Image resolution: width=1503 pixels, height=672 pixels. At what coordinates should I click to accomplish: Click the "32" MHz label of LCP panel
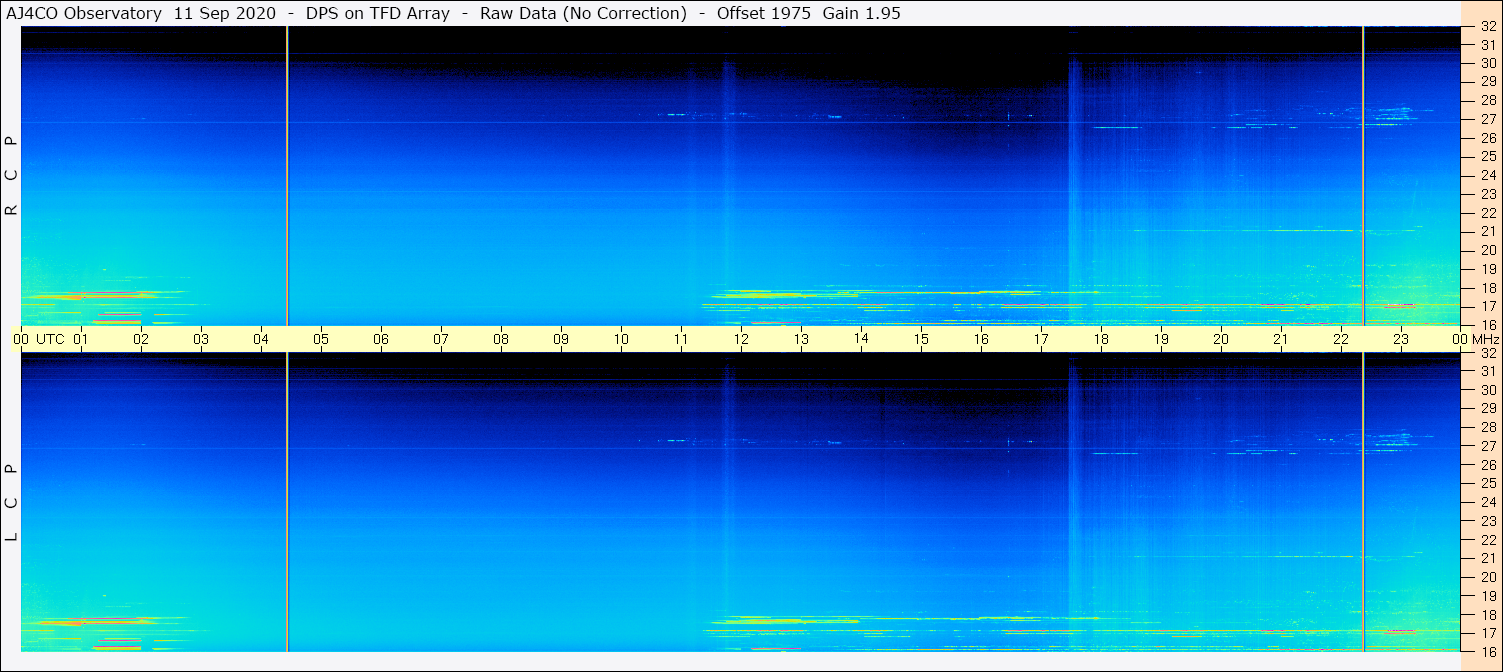1488,353
